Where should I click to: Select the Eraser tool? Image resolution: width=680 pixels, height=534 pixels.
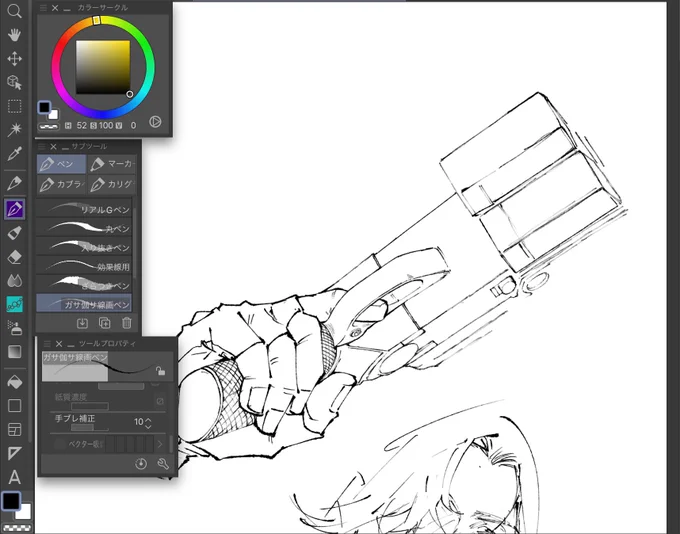14,257
